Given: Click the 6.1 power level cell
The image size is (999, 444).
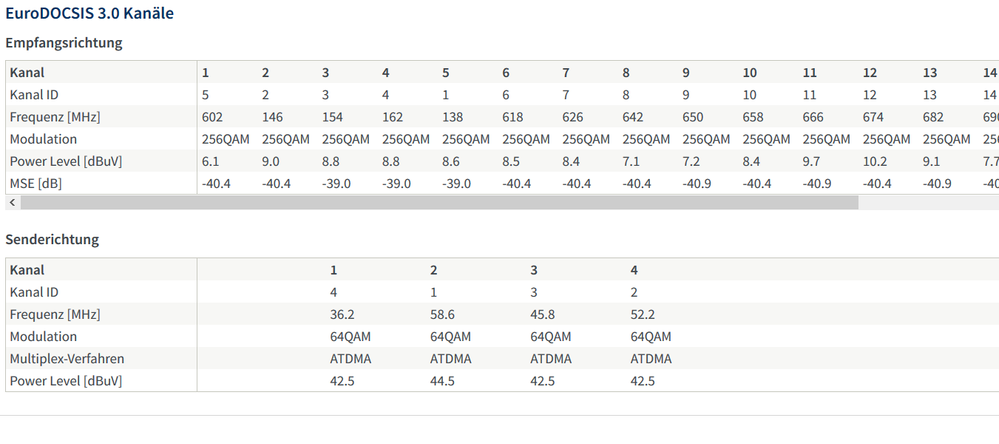Looking at the screenshot, I should tap(210, 161).
